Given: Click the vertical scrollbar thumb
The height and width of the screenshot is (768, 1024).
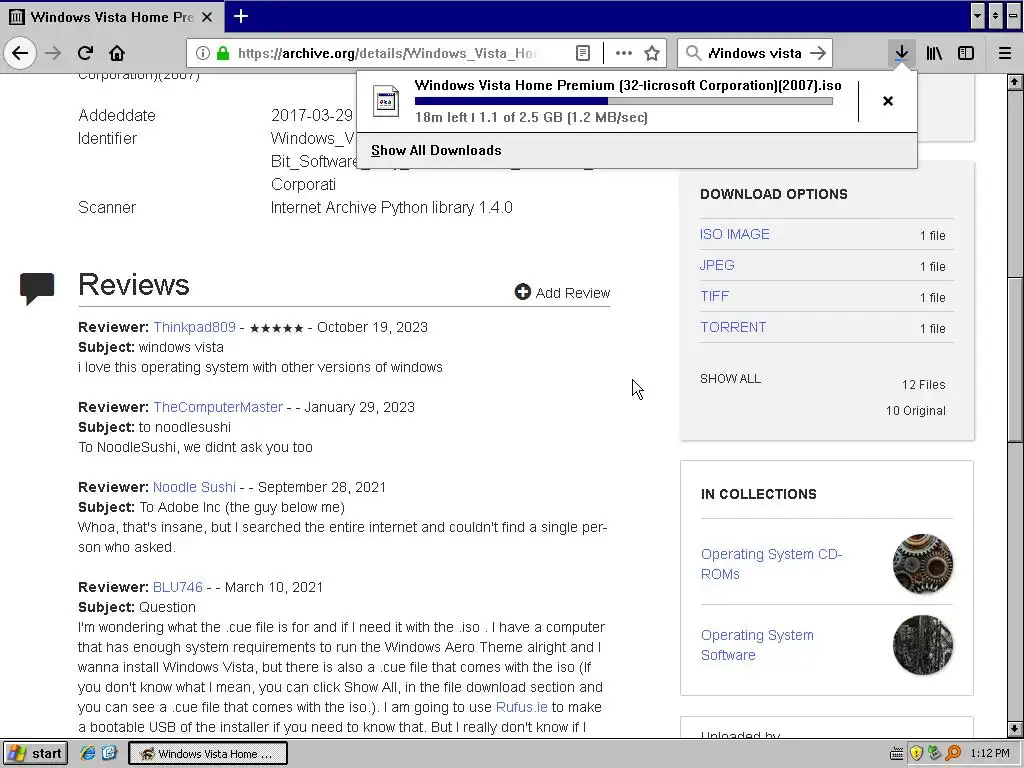Looking at the screenshot, I should [x=1014, y=359].
